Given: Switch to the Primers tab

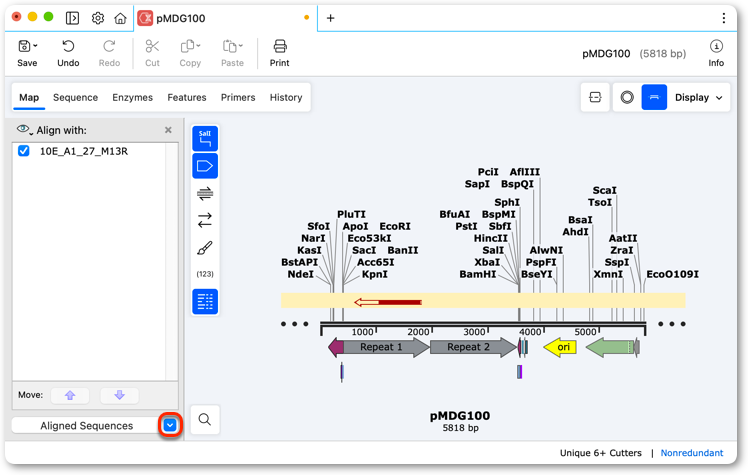Looking at the screenshot, I should tap(238, 98).
